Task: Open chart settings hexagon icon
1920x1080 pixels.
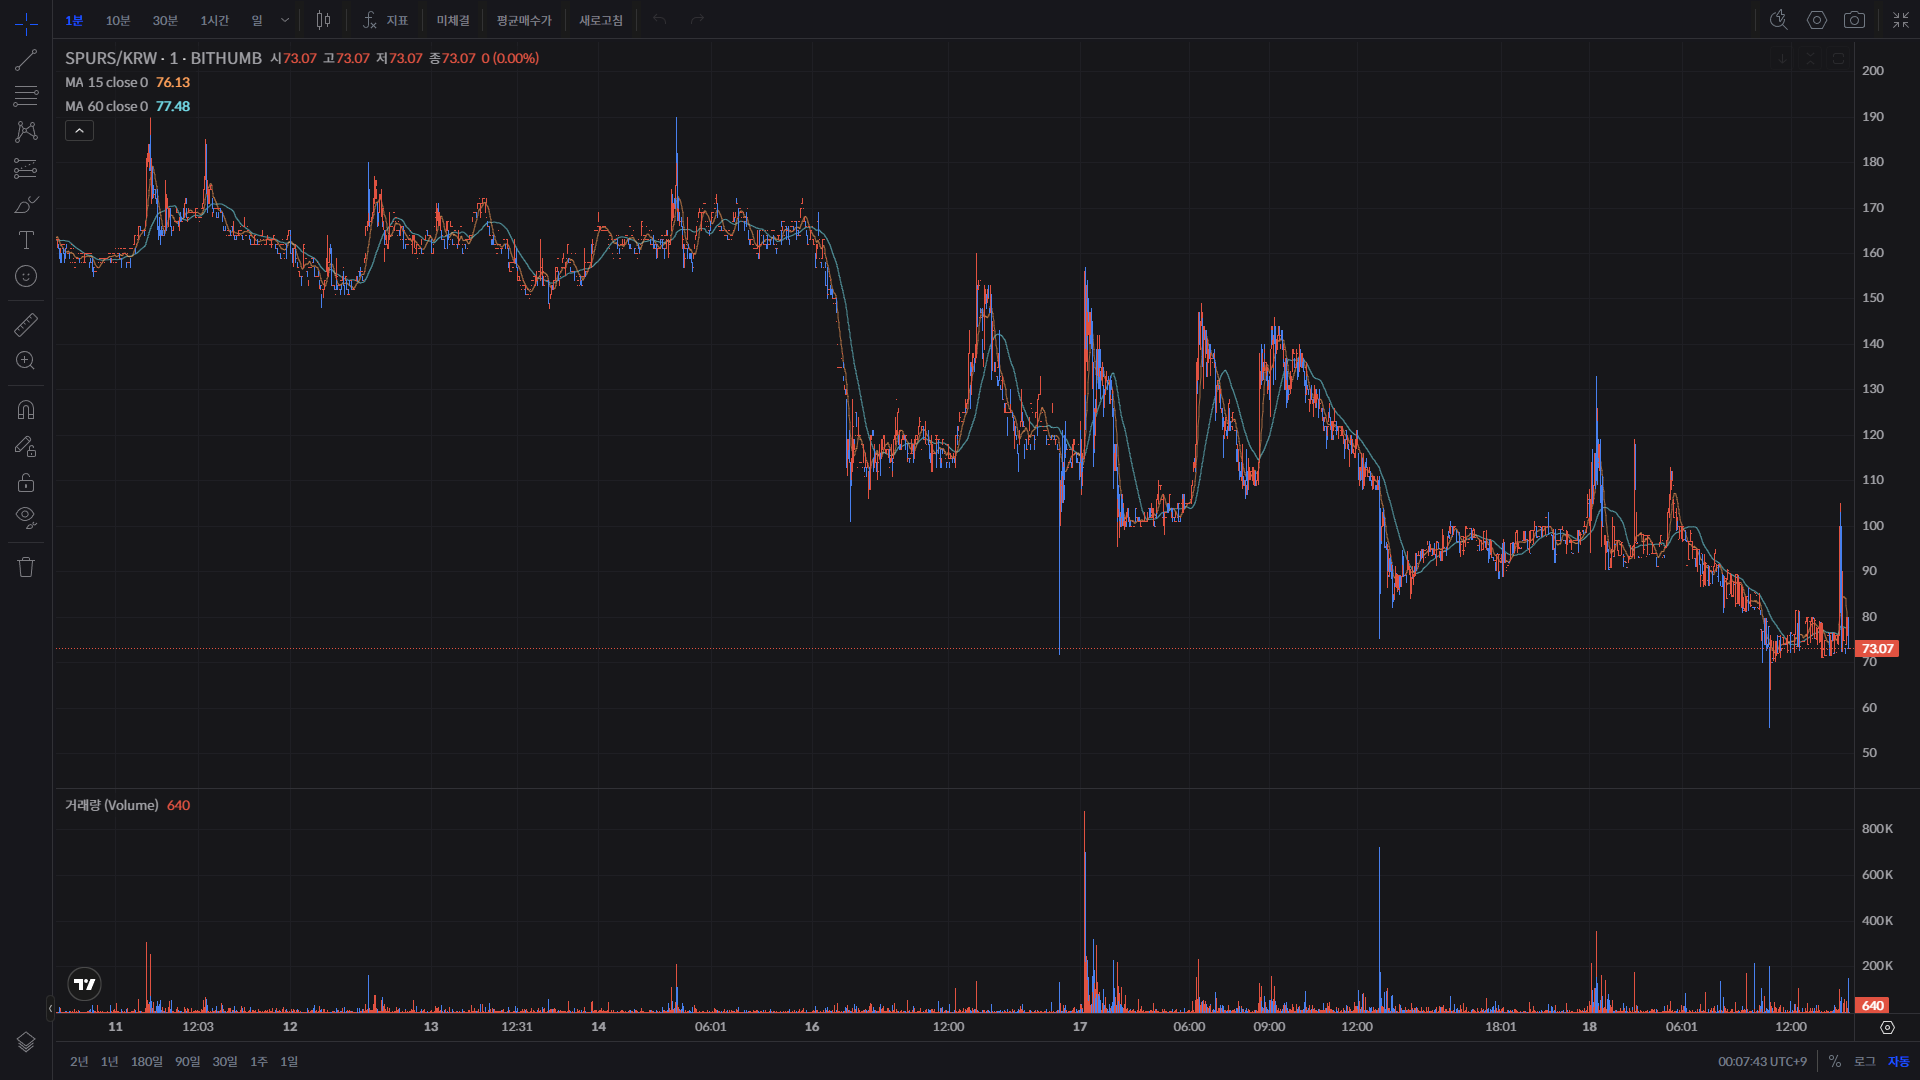Action: point(1817,20)
